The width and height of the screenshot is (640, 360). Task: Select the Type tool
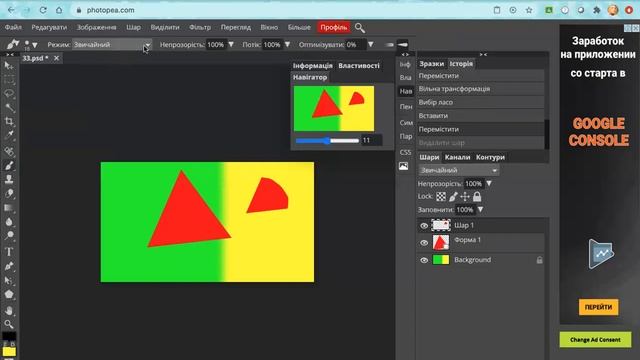[9, 252]
